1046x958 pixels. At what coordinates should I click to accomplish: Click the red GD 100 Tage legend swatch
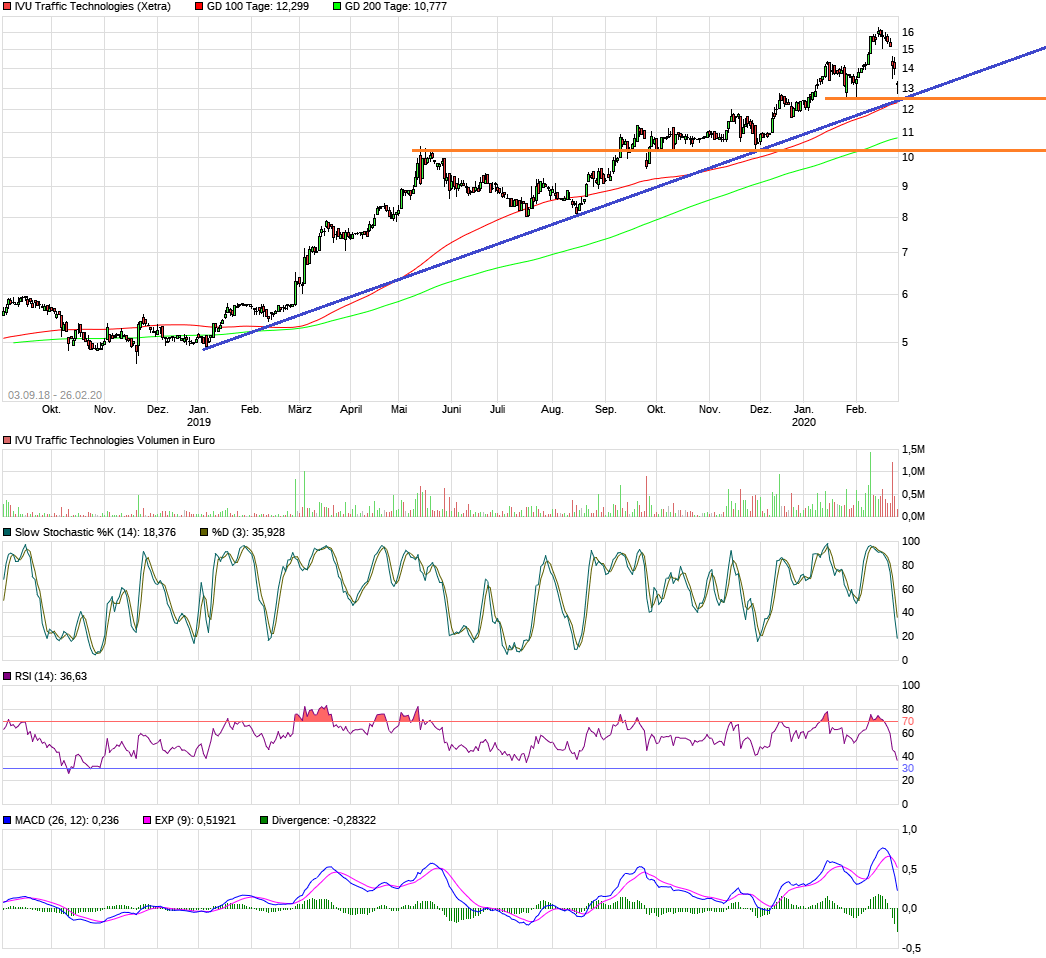coord(199,6)
